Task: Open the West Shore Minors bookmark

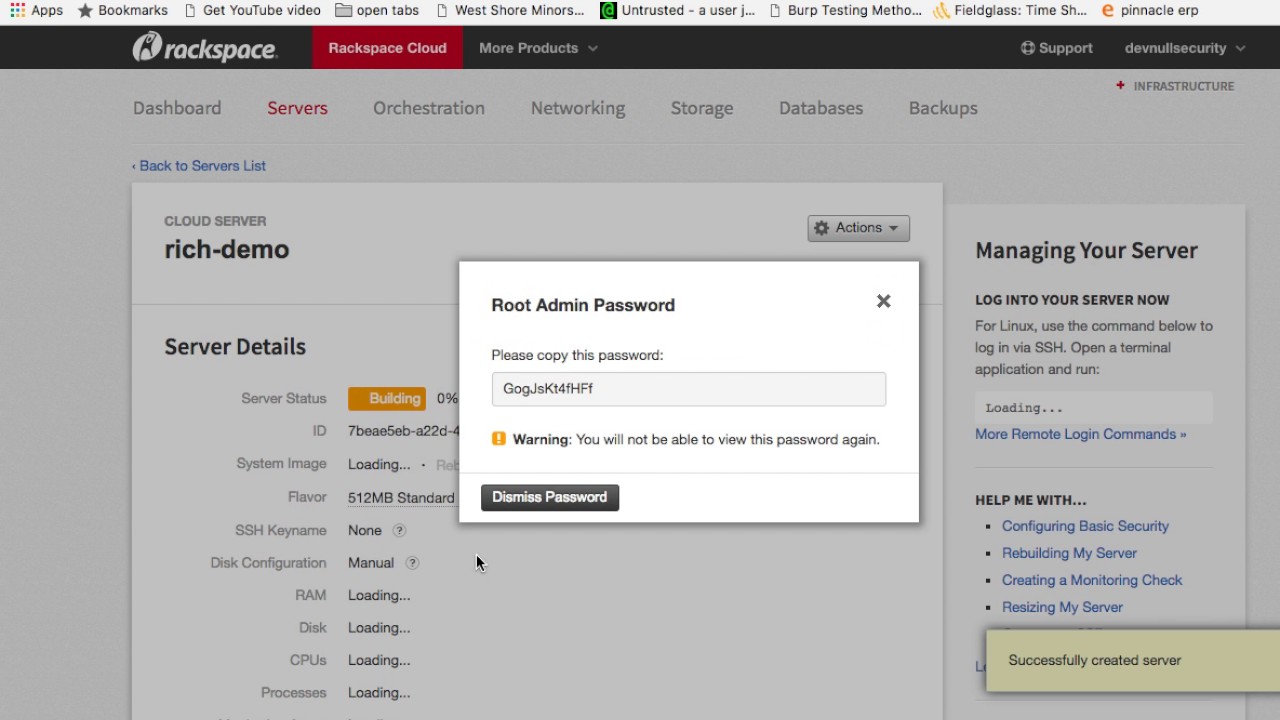Action: [510, 10]
